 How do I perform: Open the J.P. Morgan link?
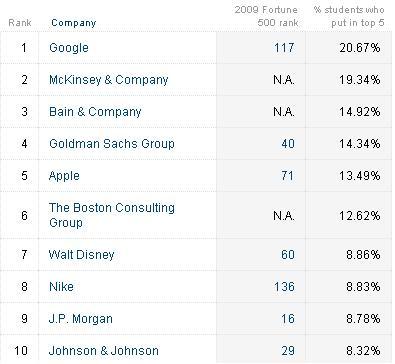point(81,319)
